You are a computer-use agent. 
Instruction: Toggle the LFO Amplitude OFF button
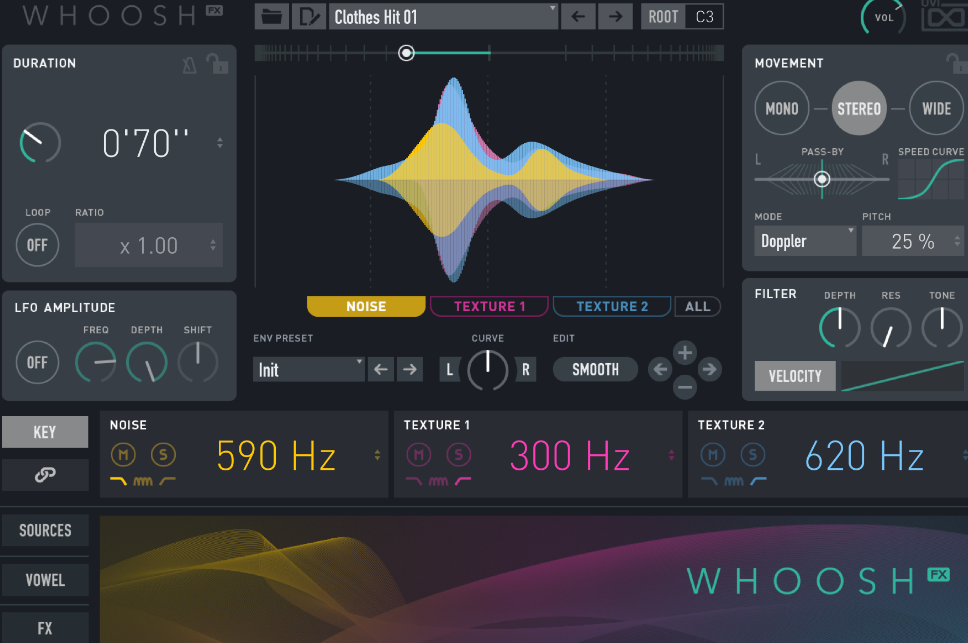[x=37, y=362]
